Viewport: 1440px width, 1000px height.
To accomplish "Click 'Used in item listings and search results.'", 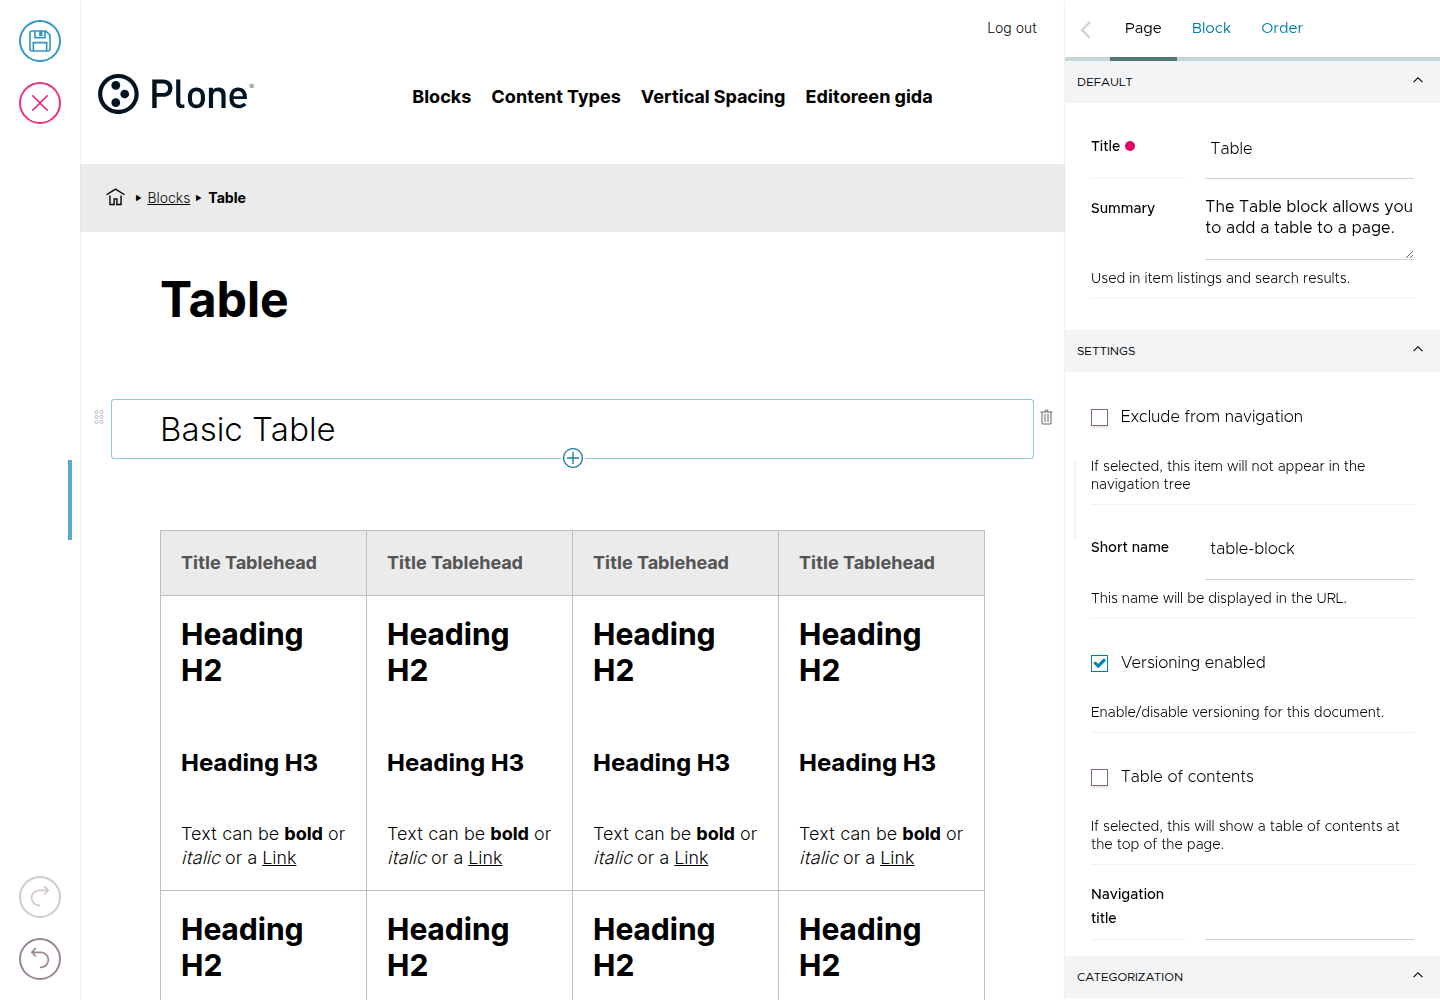I will point(1220,278).
